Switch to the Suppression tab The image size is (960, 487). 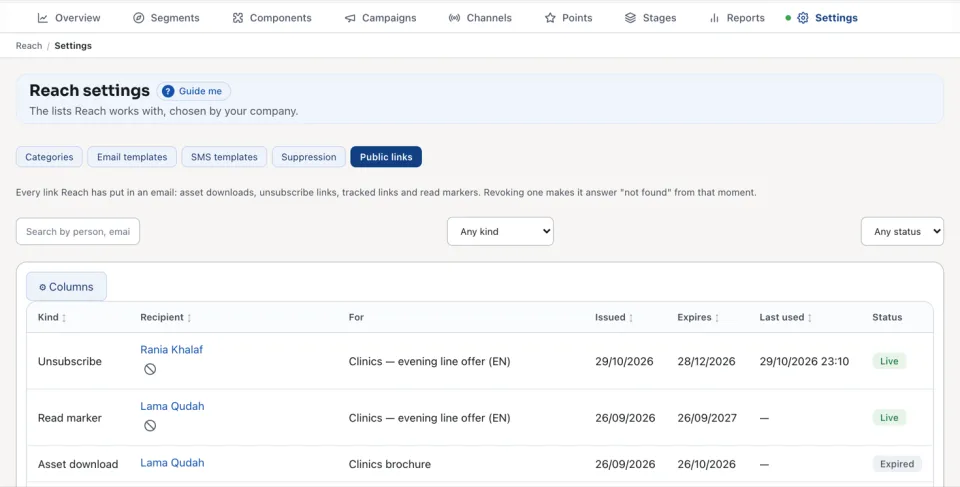click(x=309, y=157)
